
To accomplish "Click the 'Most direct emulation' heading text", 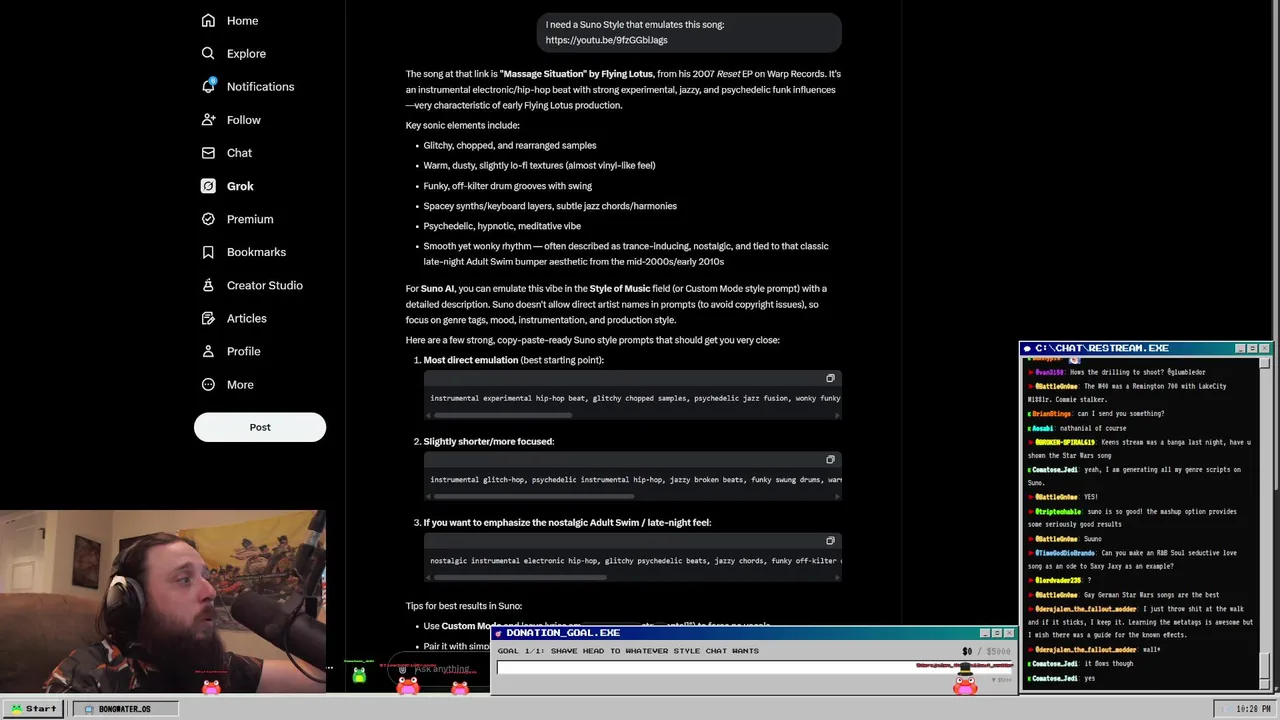I will [x=471, y=360].
